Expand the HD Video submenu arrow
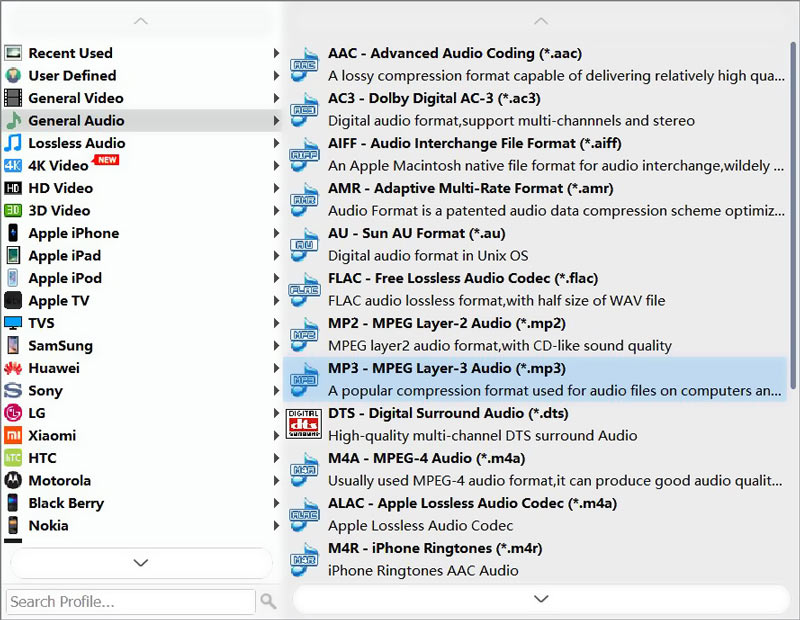 276,188
